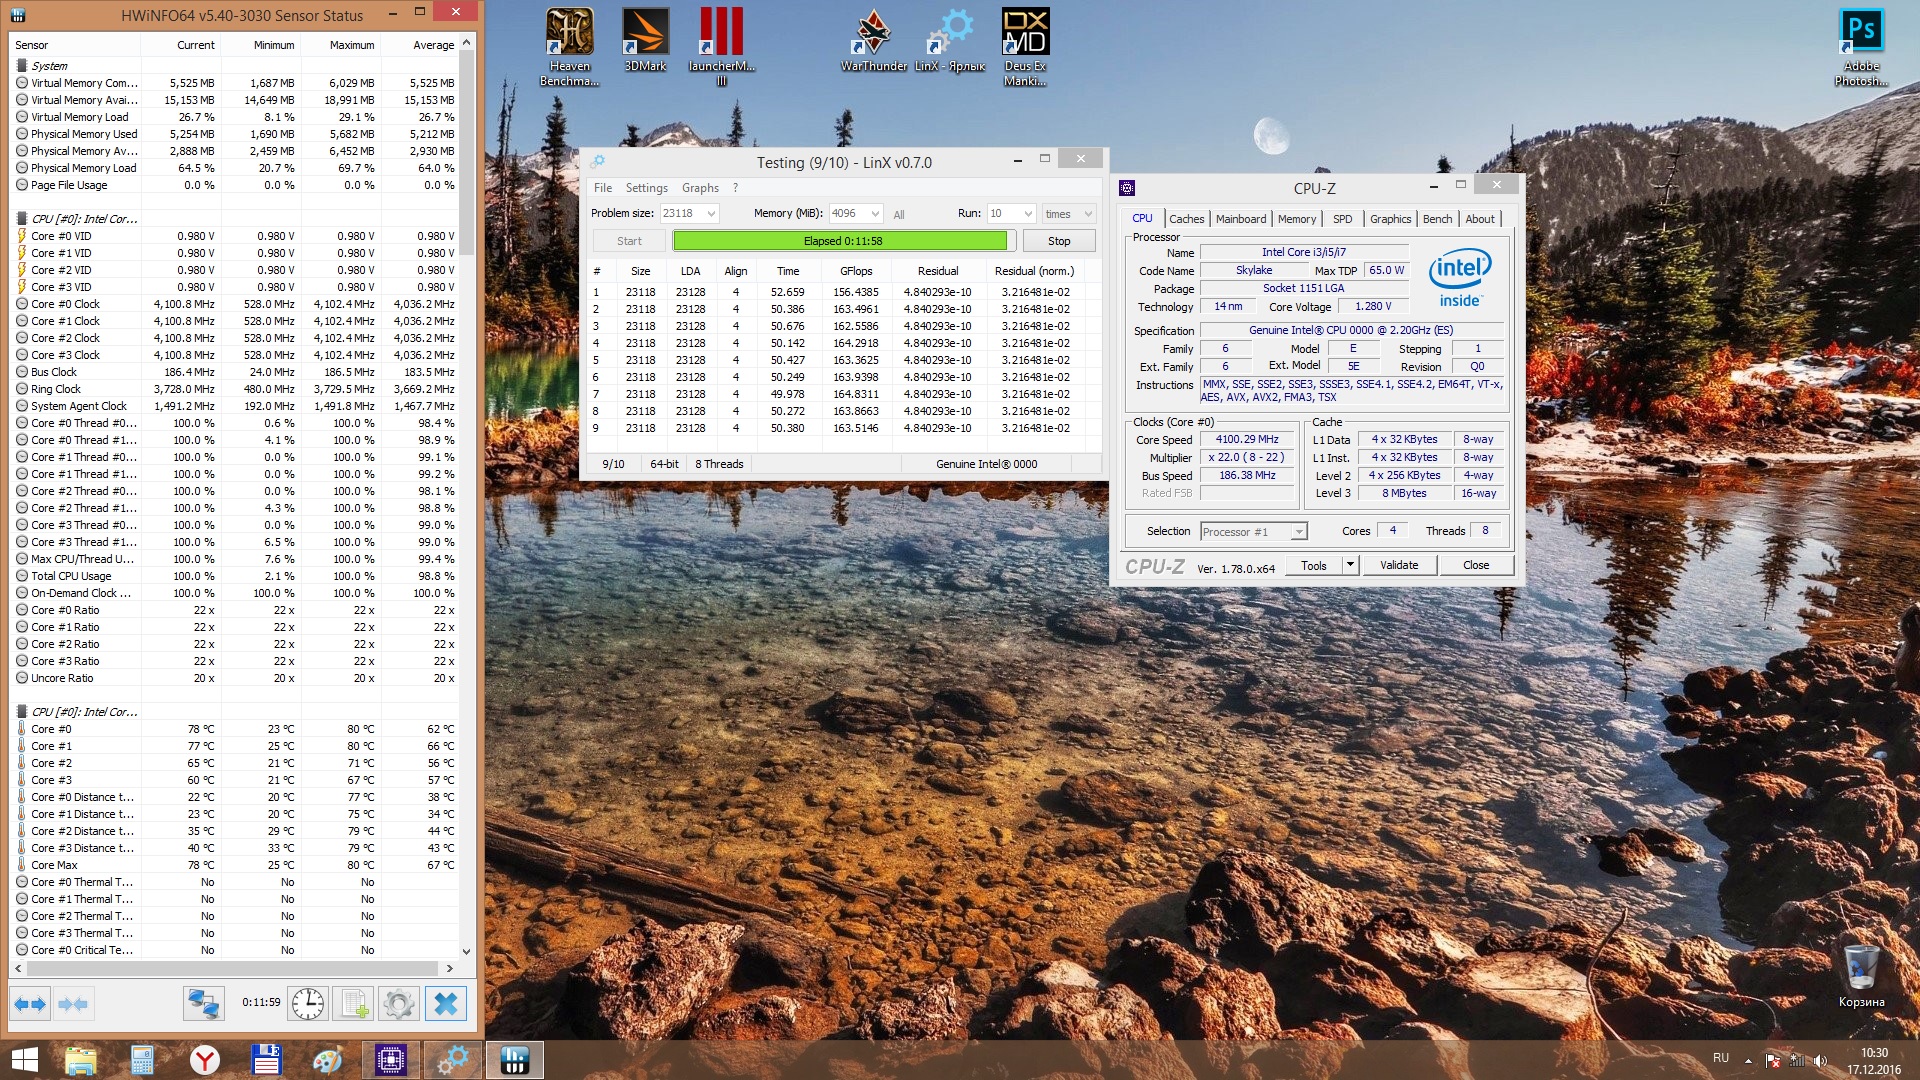
Task: Click the expand columns arrows icon in HWiNFO
Action: [x=30, y=1003]
